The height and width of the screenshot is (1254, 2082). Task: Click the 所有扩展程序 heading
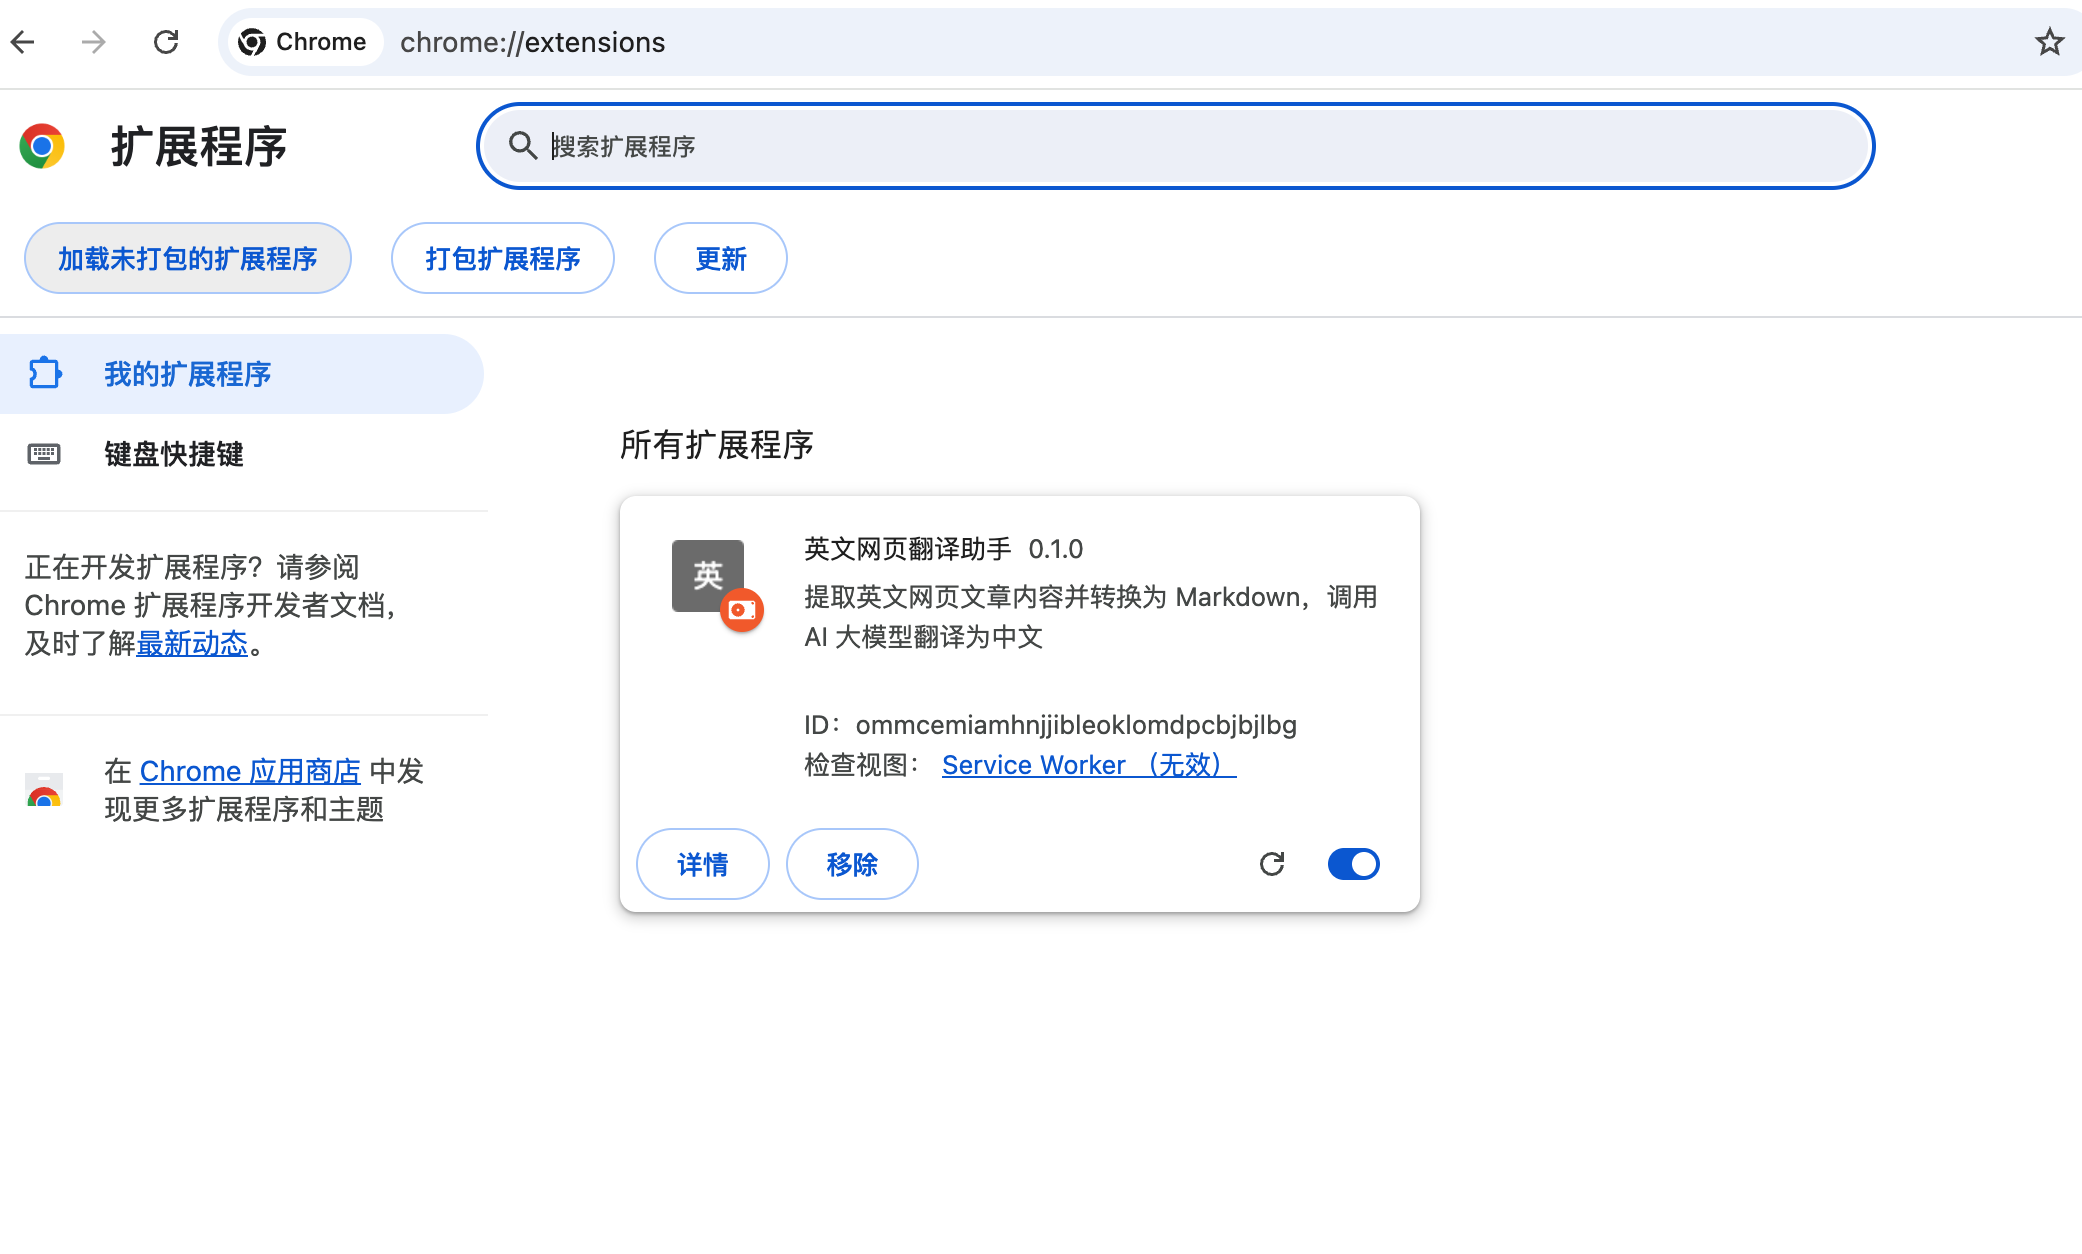click(717, 445)
